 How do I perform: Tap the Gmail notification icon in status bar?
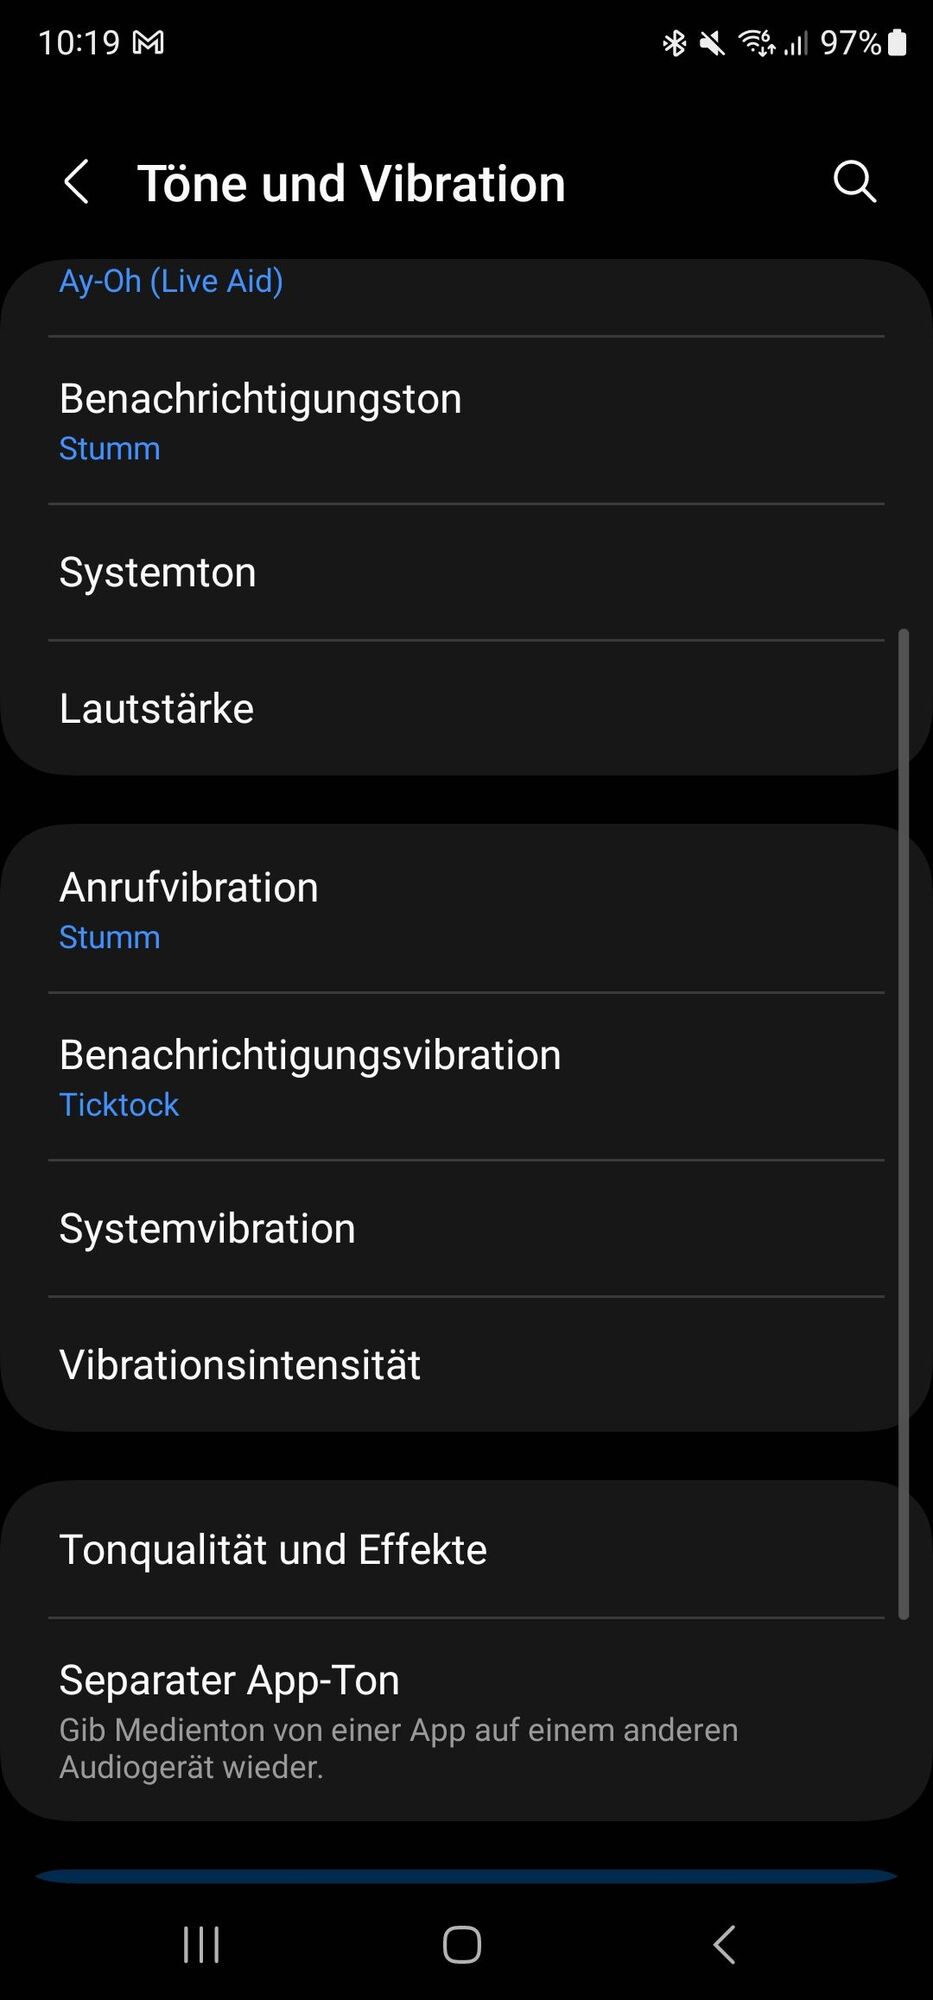coord(149,43)
